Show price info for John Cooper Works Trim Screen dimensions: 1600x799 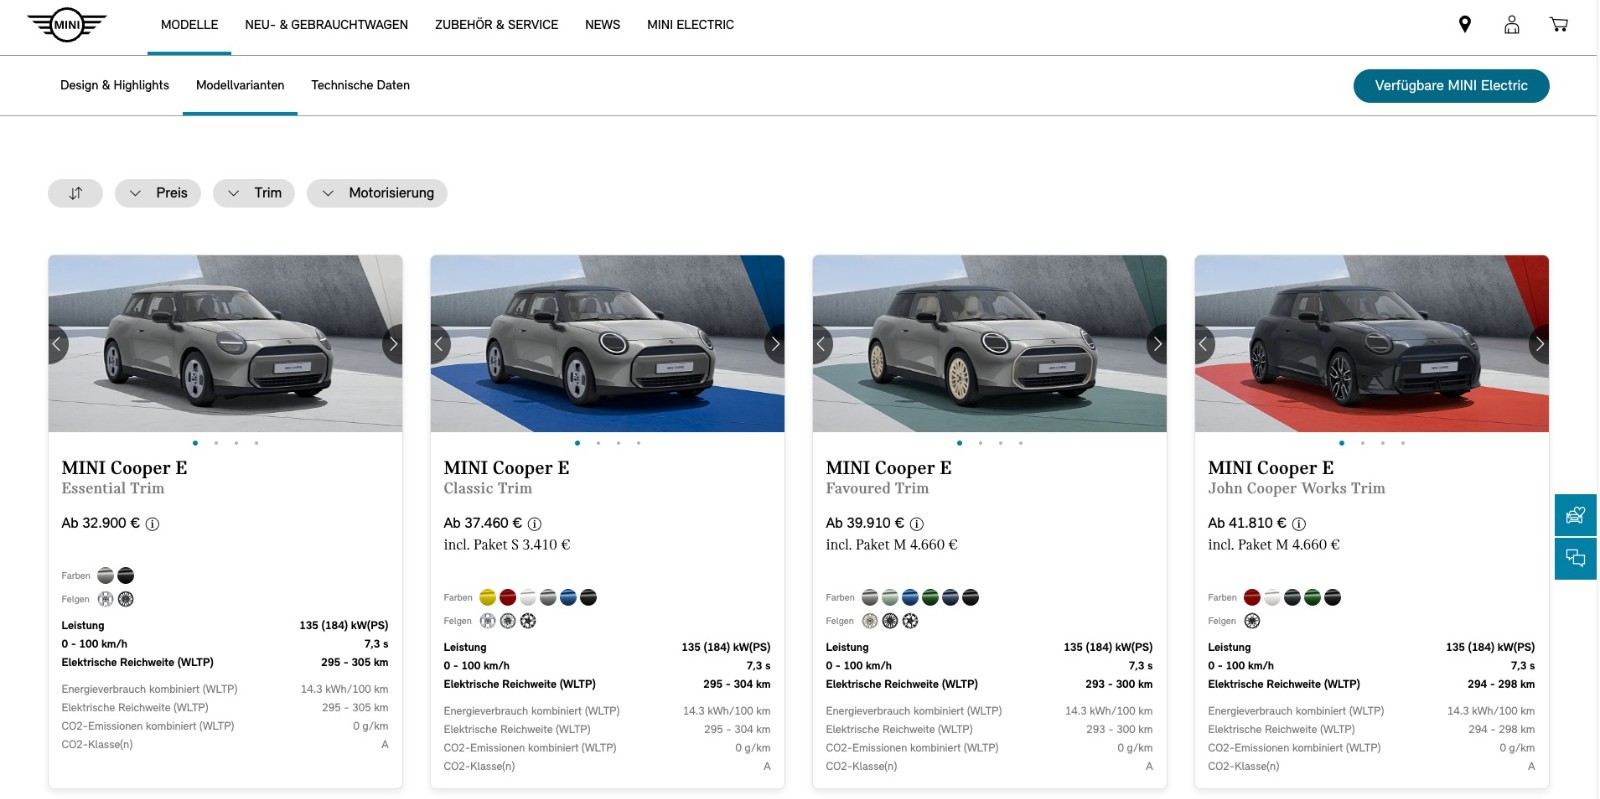pyautogui.click(x=1298, y=524)
